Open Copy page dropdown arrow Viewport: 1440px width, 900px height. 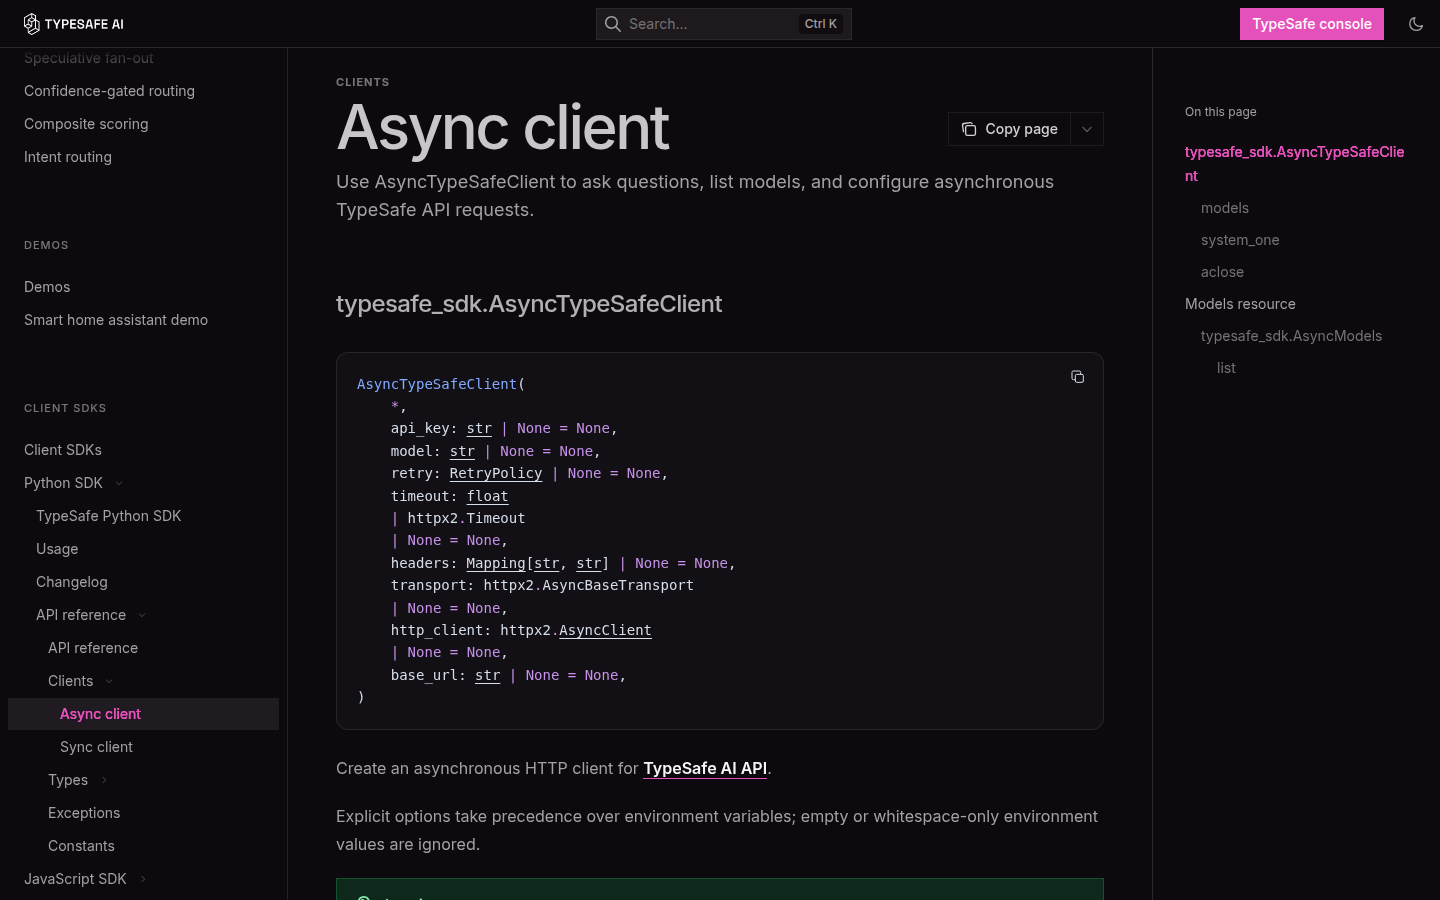click(x=1087, y=129)
